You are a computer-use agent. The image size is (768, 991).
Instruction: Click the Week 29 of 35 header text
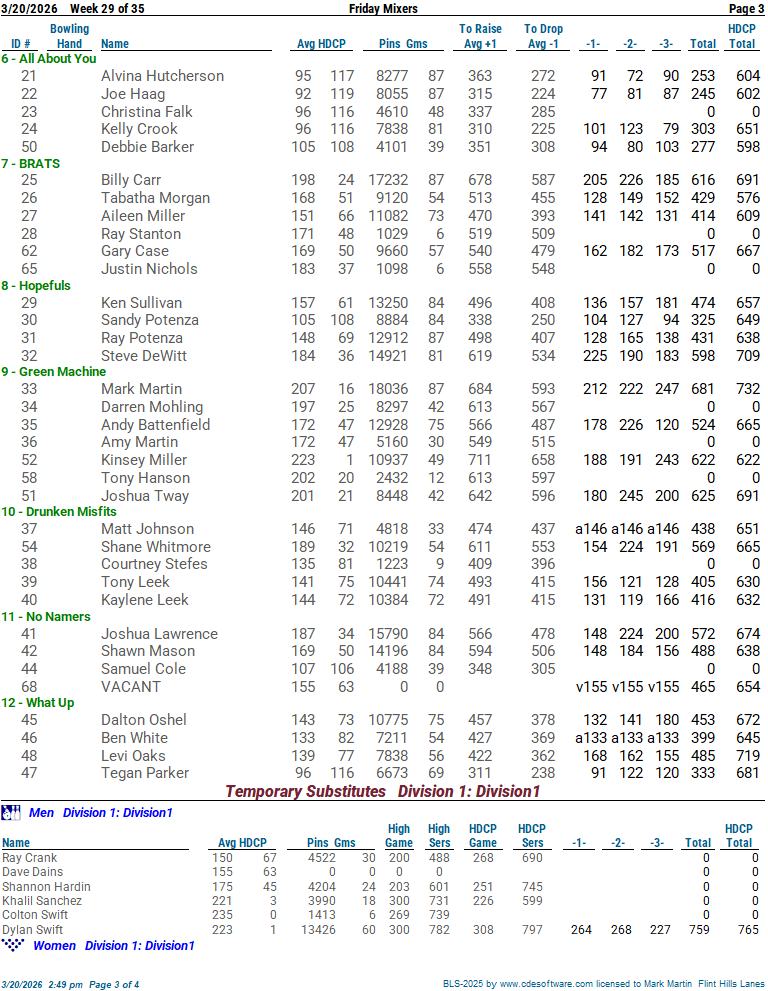(x=107, y=9)
